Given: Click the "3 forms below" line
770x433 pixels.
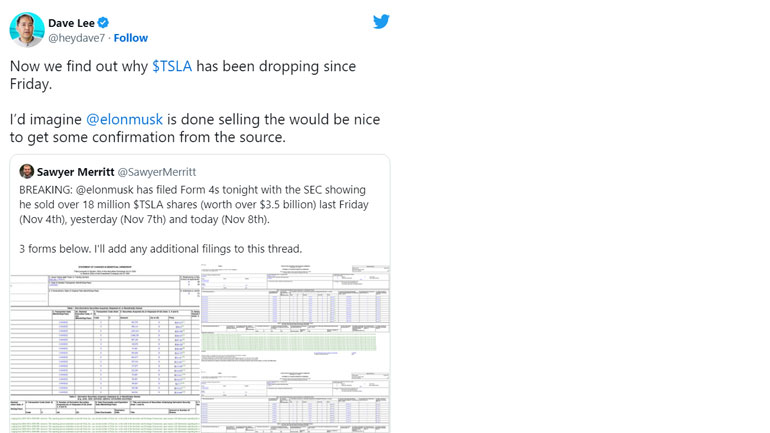Looking at the screenshot, I should pos(160,248).
